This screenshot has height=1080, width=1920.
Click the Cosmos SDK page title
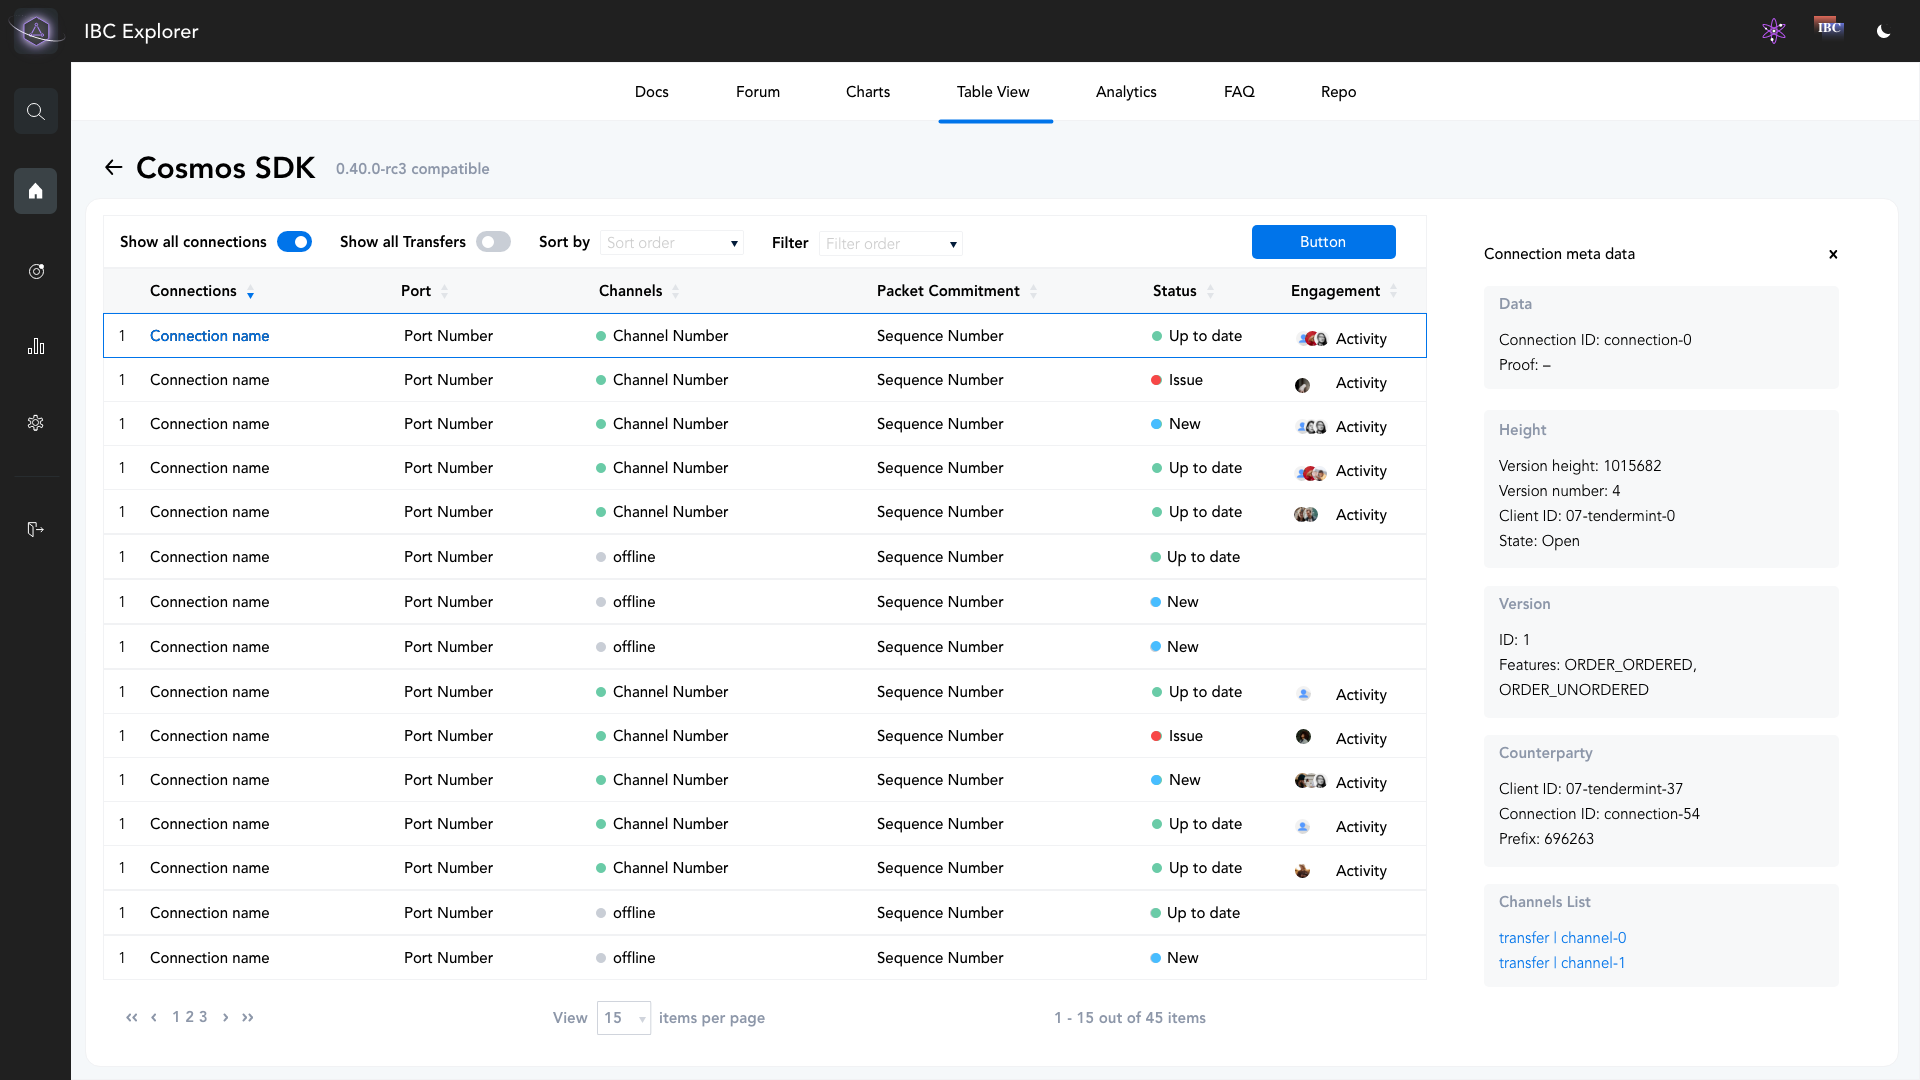point(225,168)
